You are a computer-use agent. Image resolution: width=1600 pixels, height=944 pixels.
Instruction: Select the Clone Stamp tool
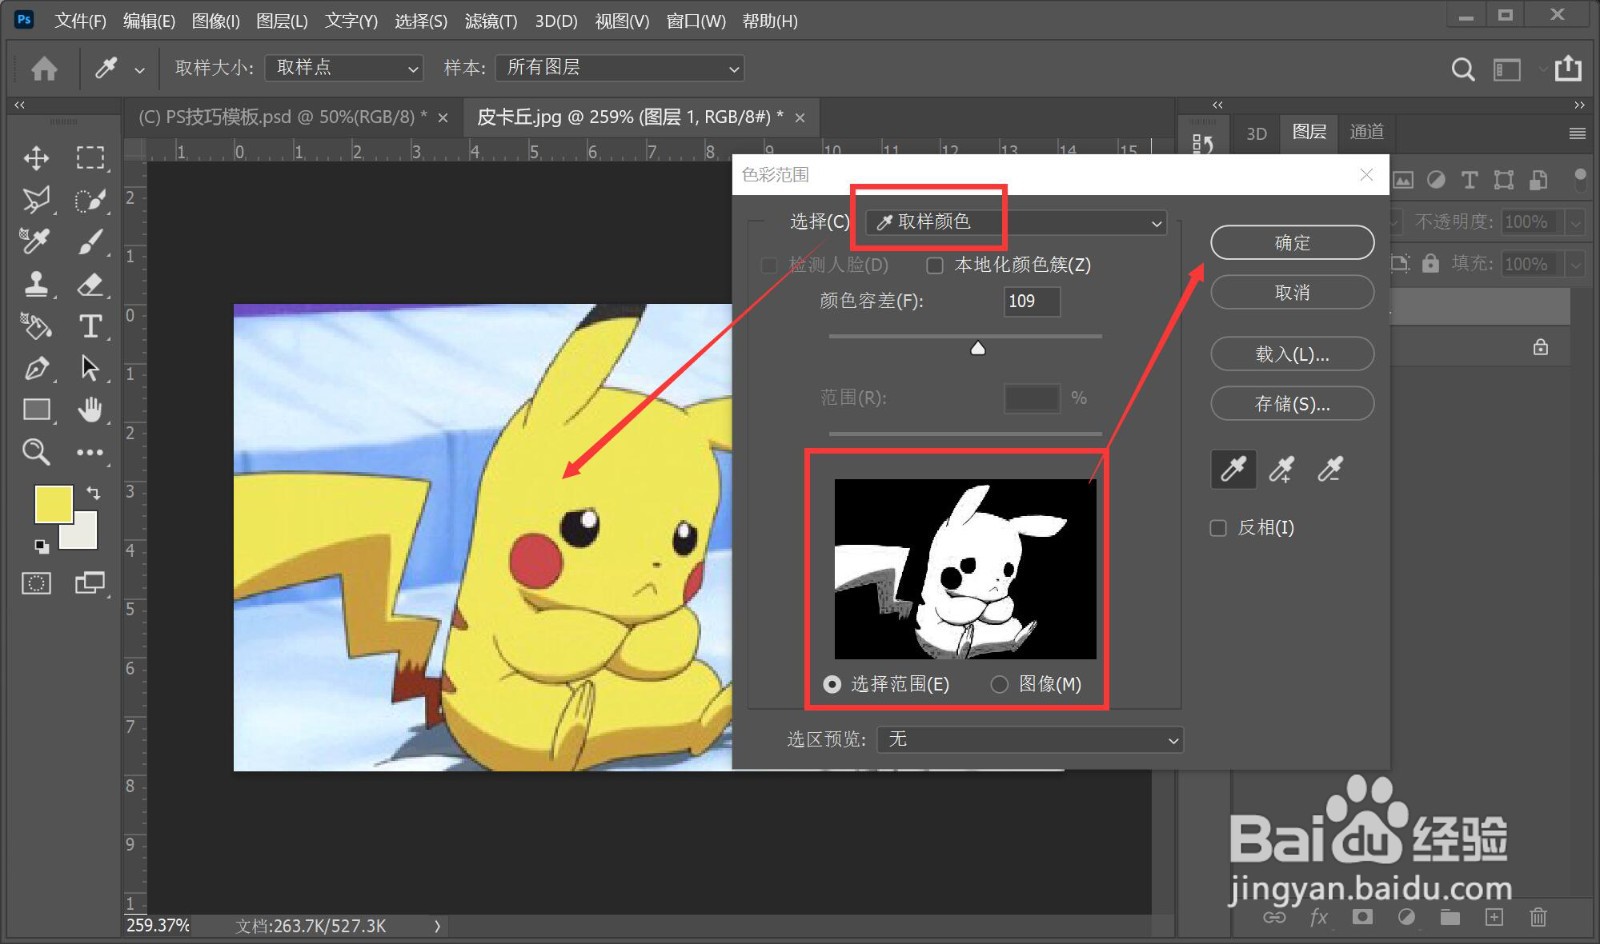pos(37,284)
